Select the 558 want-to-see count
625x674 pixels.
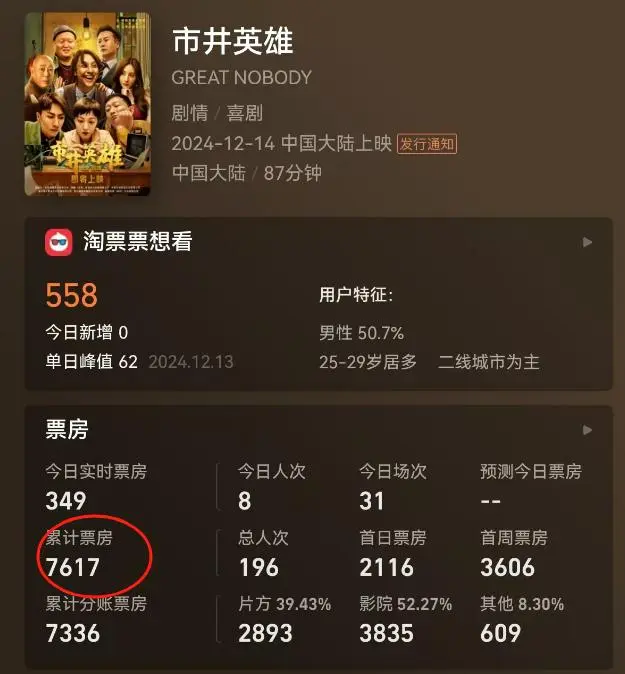[x=72, y=295]
